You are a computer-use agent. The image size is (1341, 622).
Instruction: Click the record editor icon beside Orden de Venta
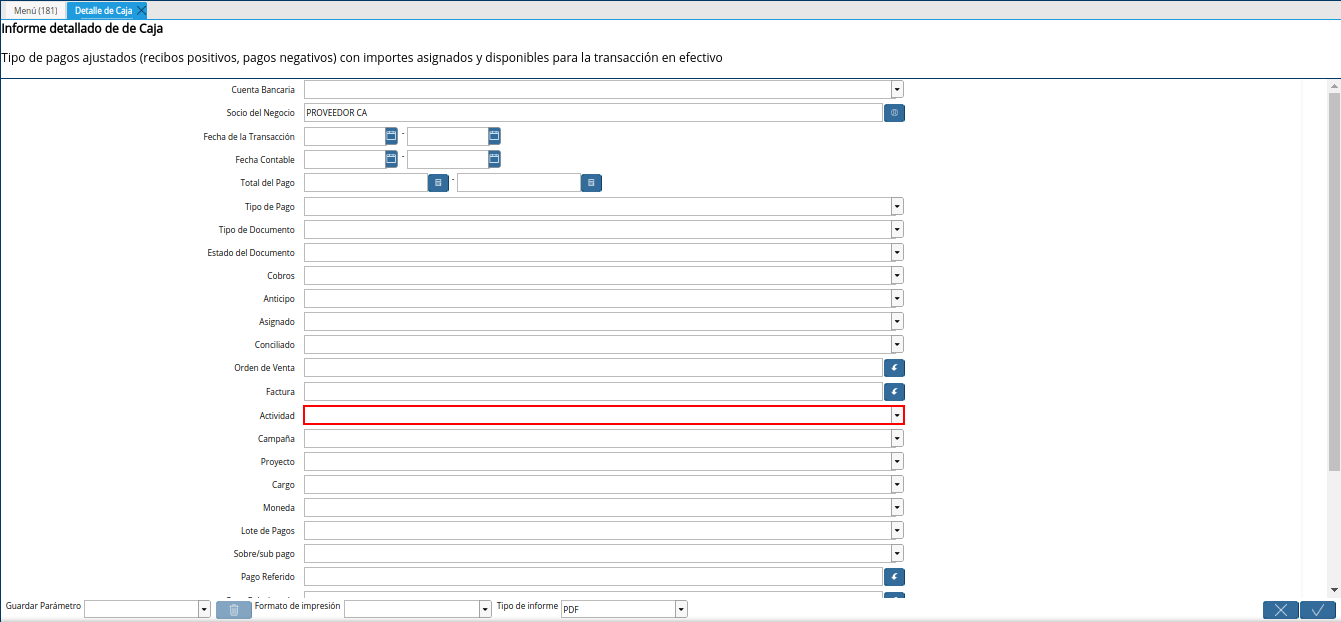click(893, 367)
